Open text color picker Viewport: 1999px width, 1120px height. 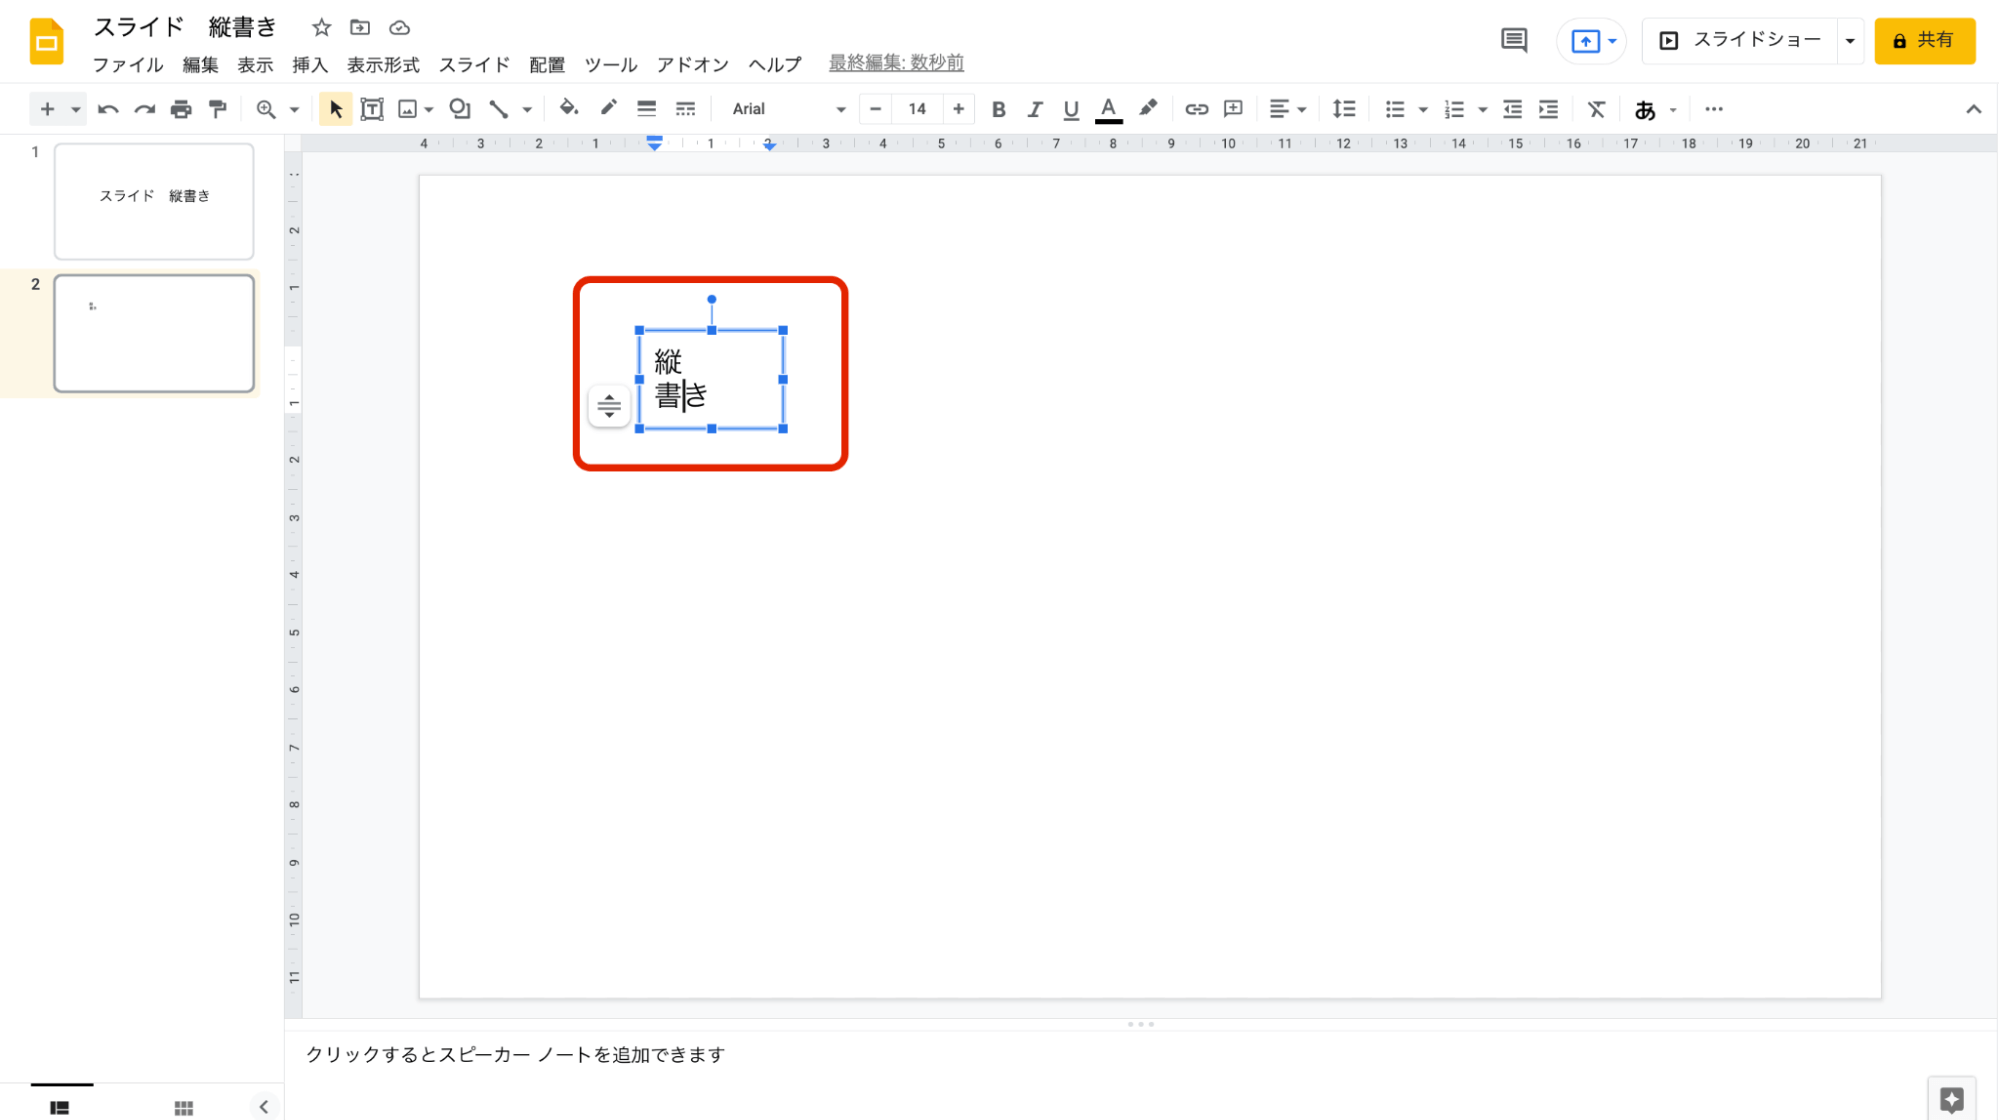[x=1108, y=109]
